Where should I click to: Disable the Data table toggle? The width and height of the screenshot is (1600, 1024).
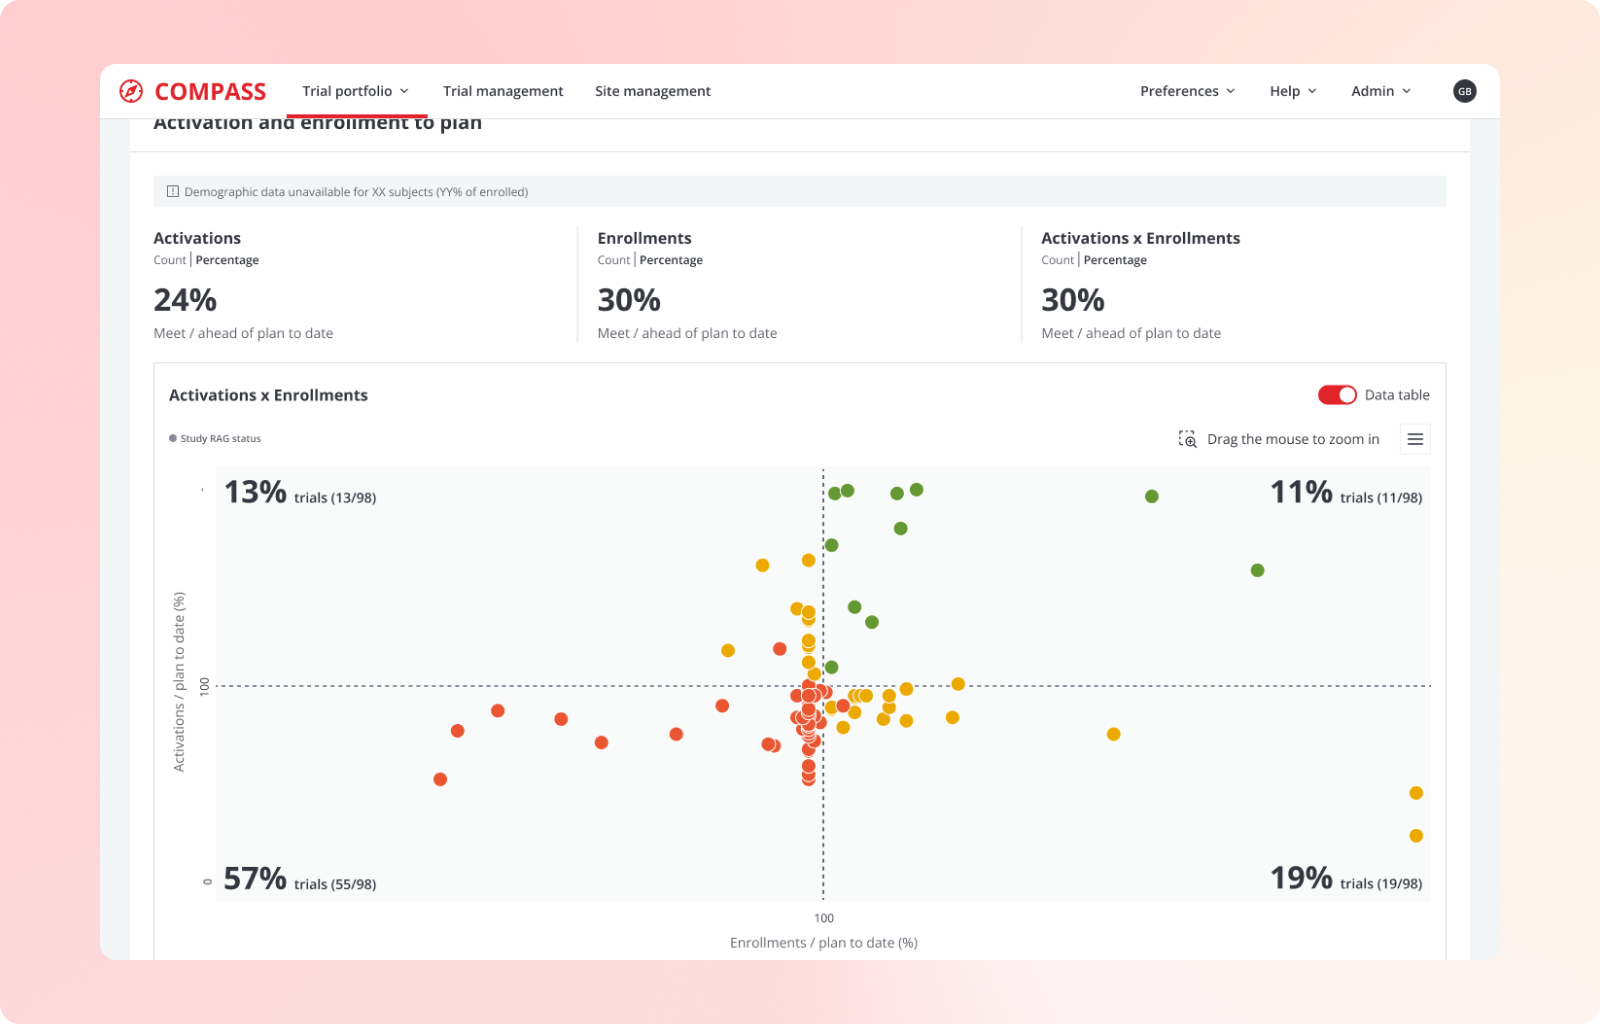(1336, 395)
